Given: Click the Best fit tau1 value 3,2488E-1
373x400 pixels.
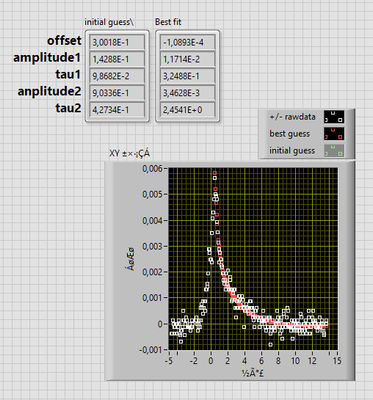Looking at the screenshot, I should click(188, 76).
